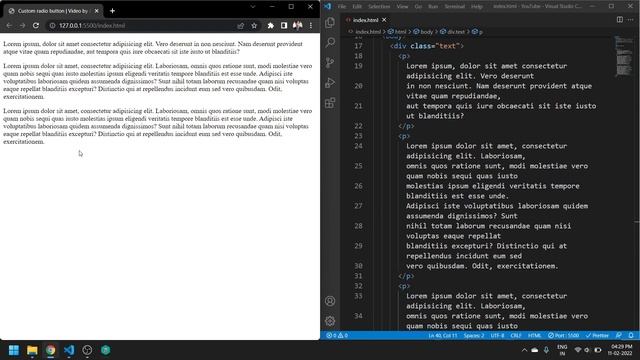Reload the Chrome page
This screenshot has height=360, width=640.
pos(36,25)
